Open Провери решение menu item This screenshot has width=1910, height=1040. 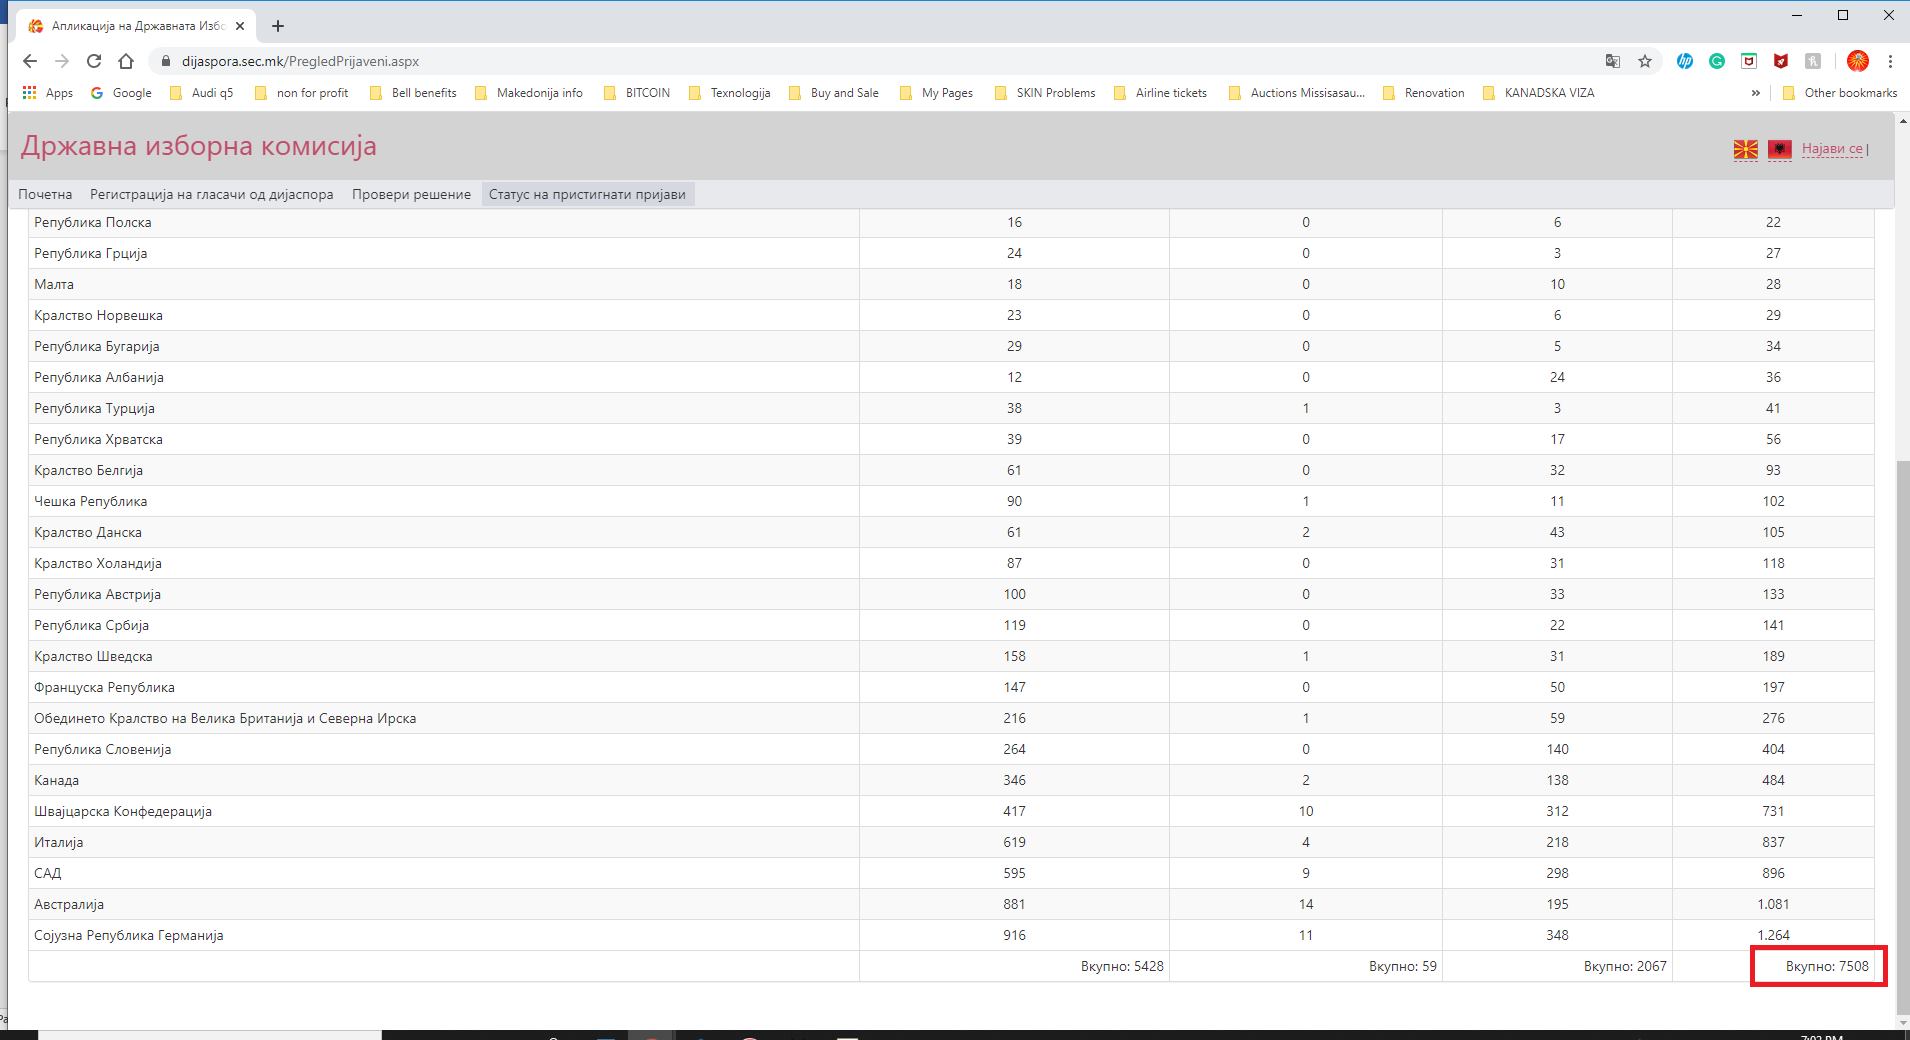411,194
